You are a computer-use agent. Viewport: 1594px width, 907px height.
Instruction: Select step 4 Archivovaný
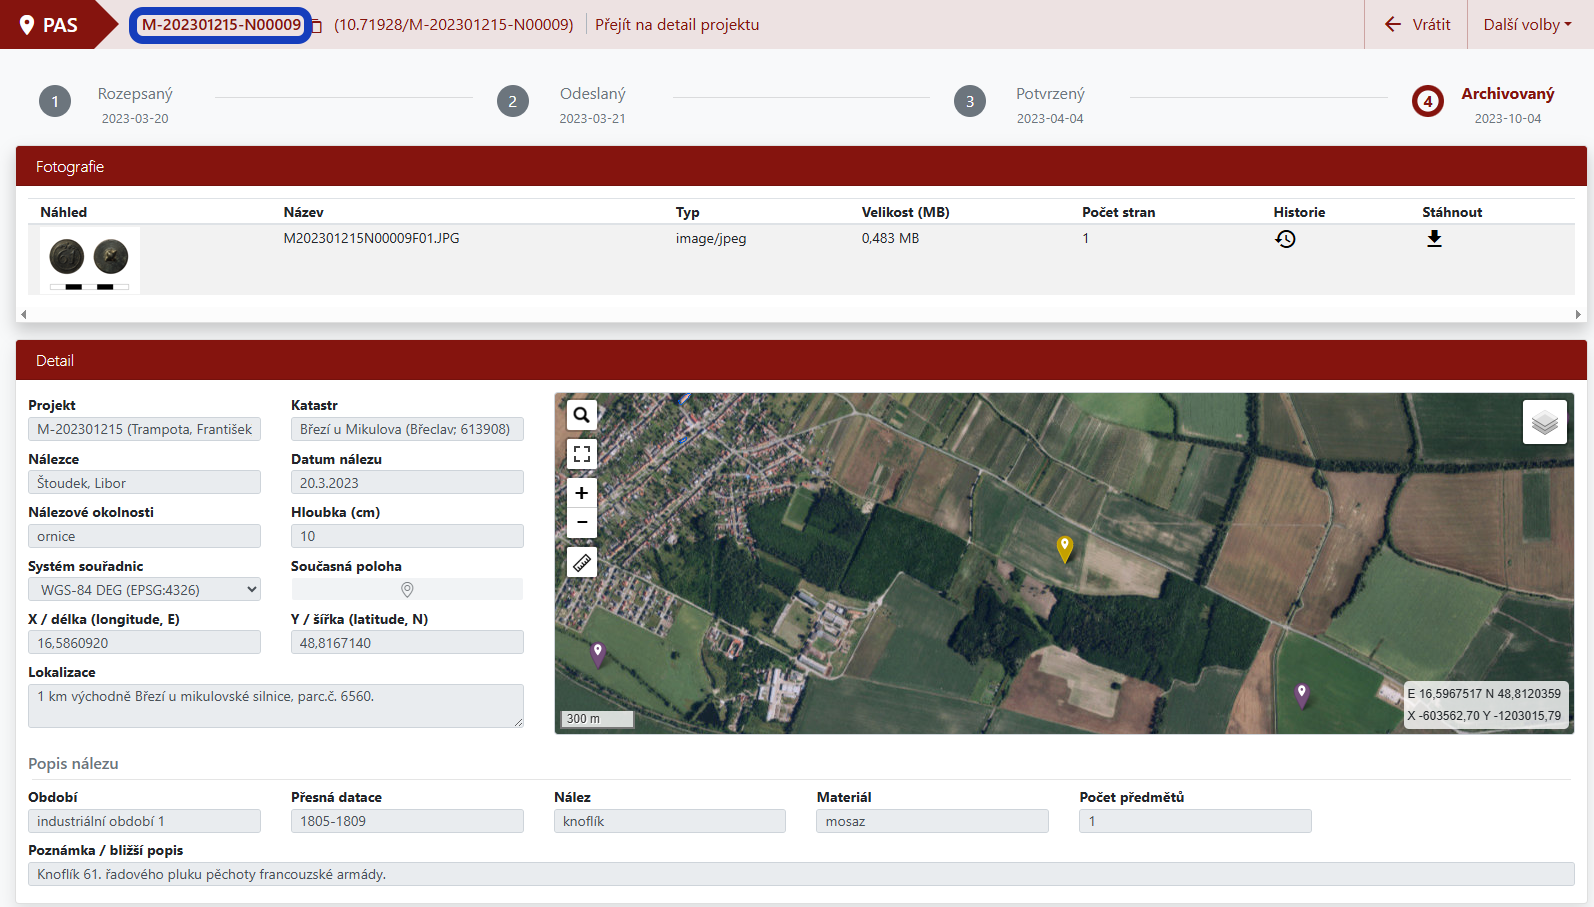click(1427, 101)
